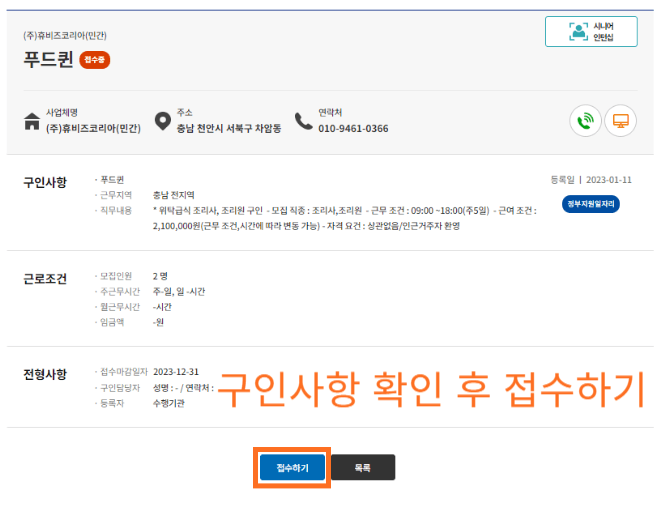The image size is (661, 508).
Task: Click the 전형사항 section heading
Action: pos(45,374)
